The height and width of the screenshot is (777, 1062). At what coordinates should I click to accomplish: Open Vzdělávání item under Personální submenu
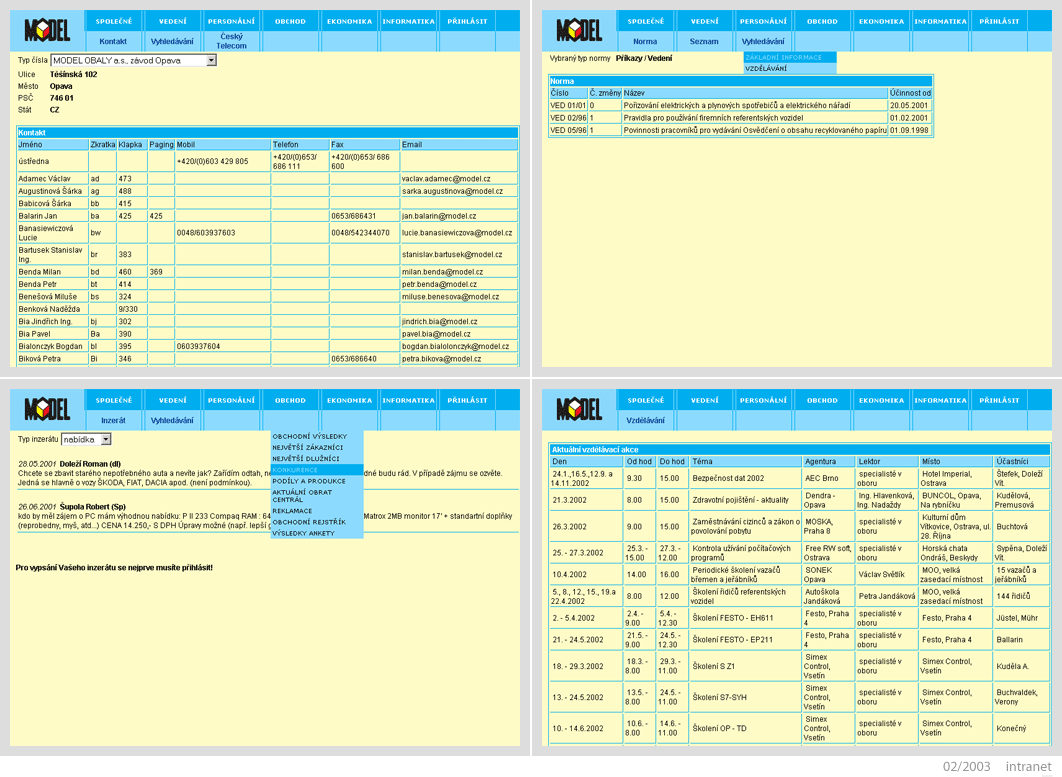pyautogui.click(x=789, y=68)
